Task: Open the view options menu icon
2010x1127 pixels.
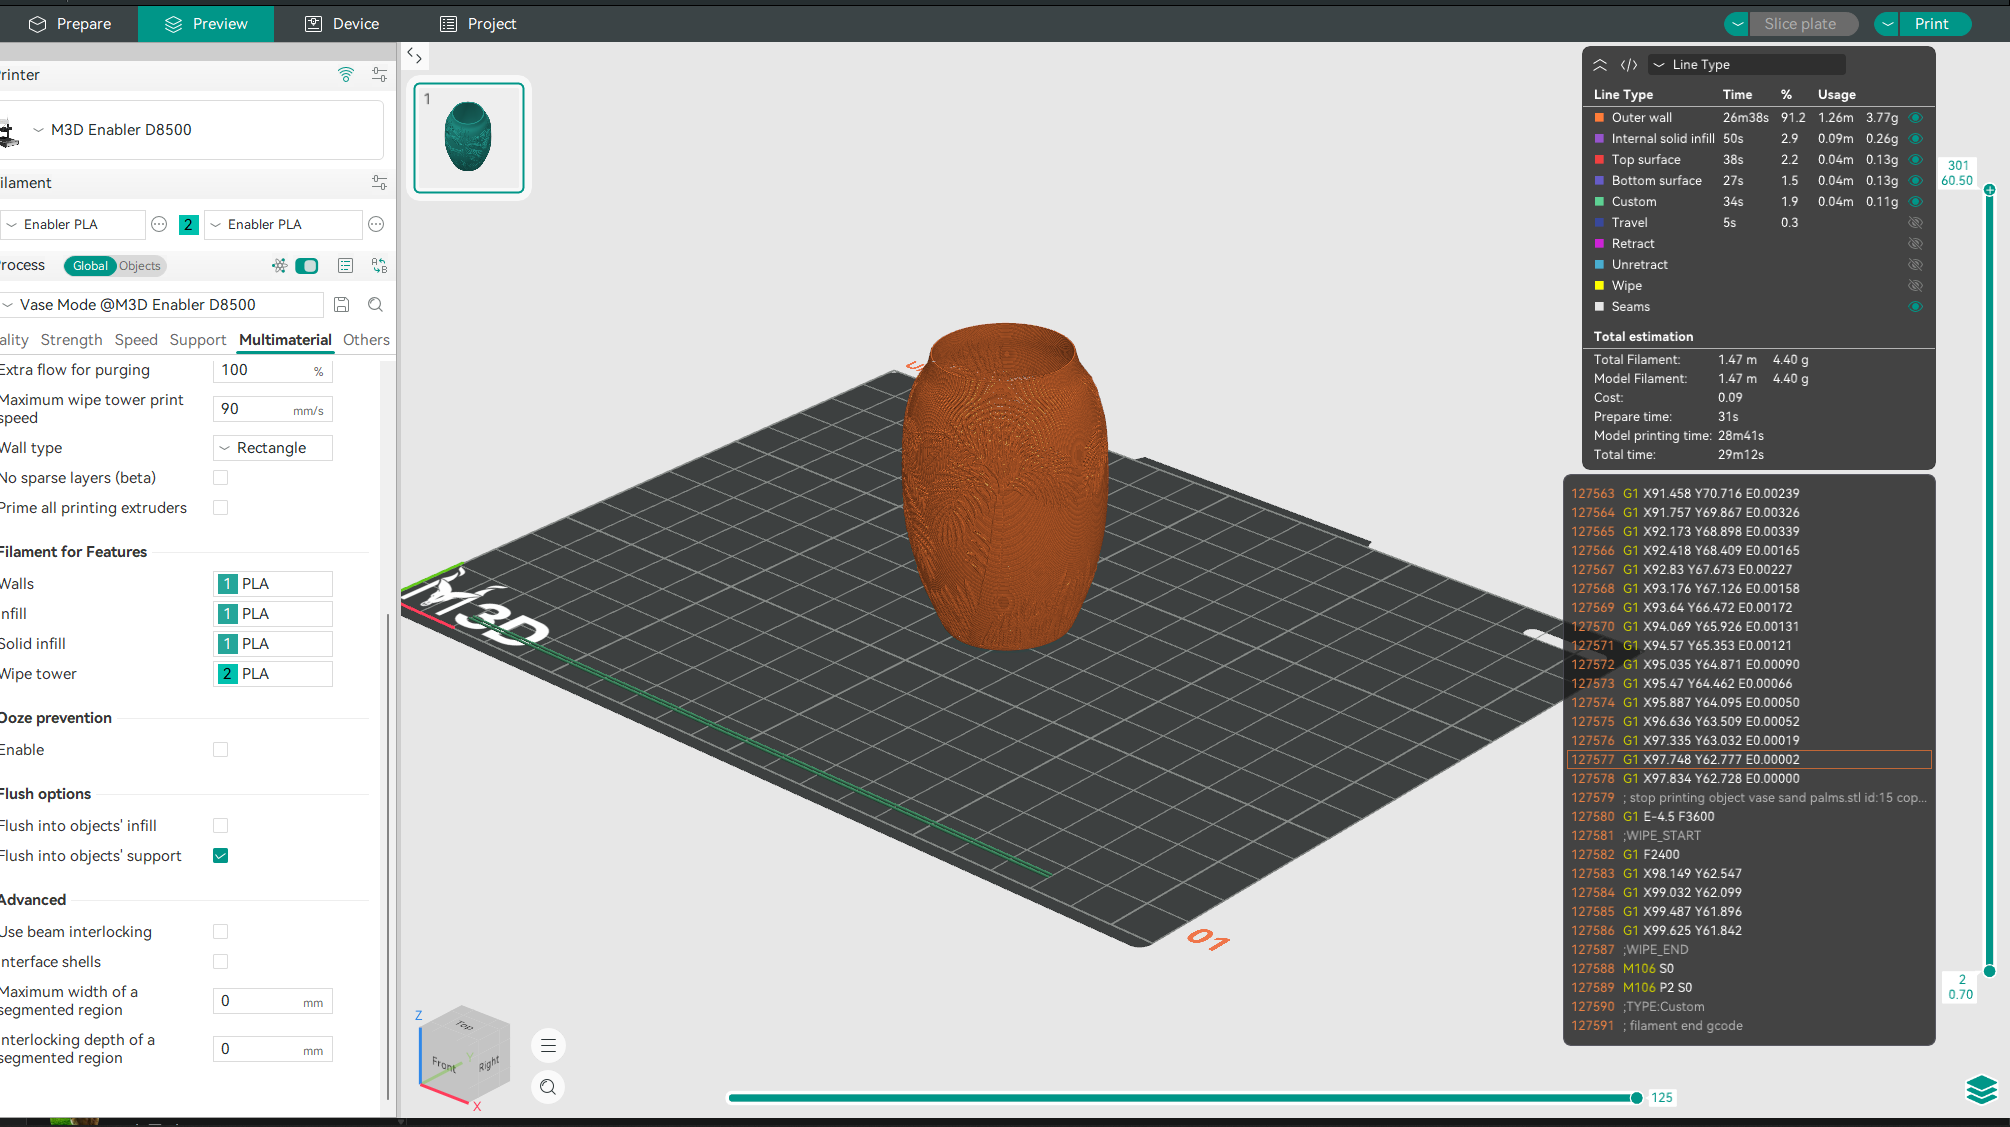Action: 548,1046
